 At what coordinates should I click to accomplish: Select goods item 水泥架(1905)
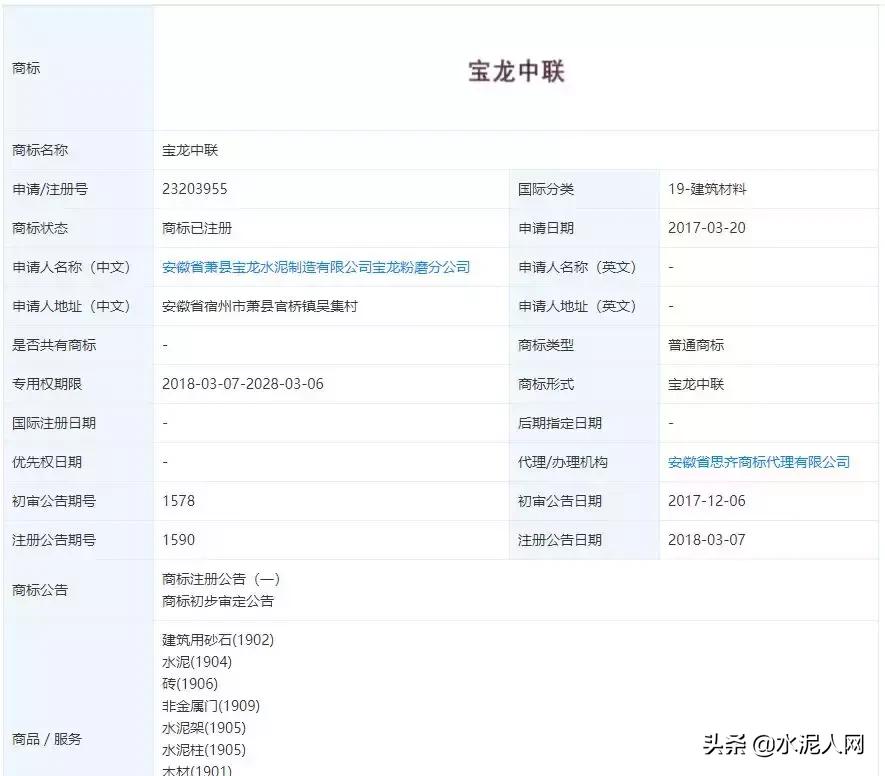tap(204, 728)
